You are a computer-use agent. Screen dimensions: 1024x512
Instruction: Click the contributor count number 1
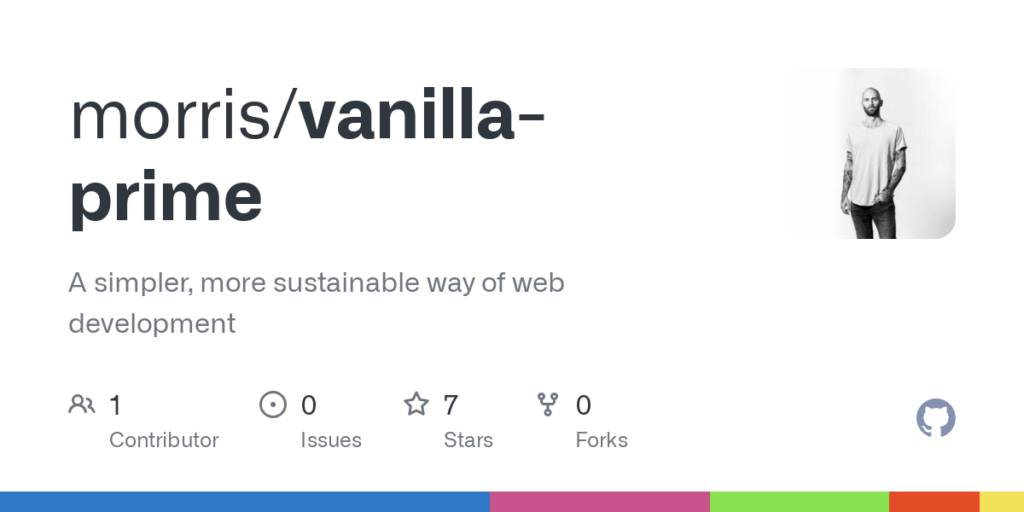click(x=115, y=405)
